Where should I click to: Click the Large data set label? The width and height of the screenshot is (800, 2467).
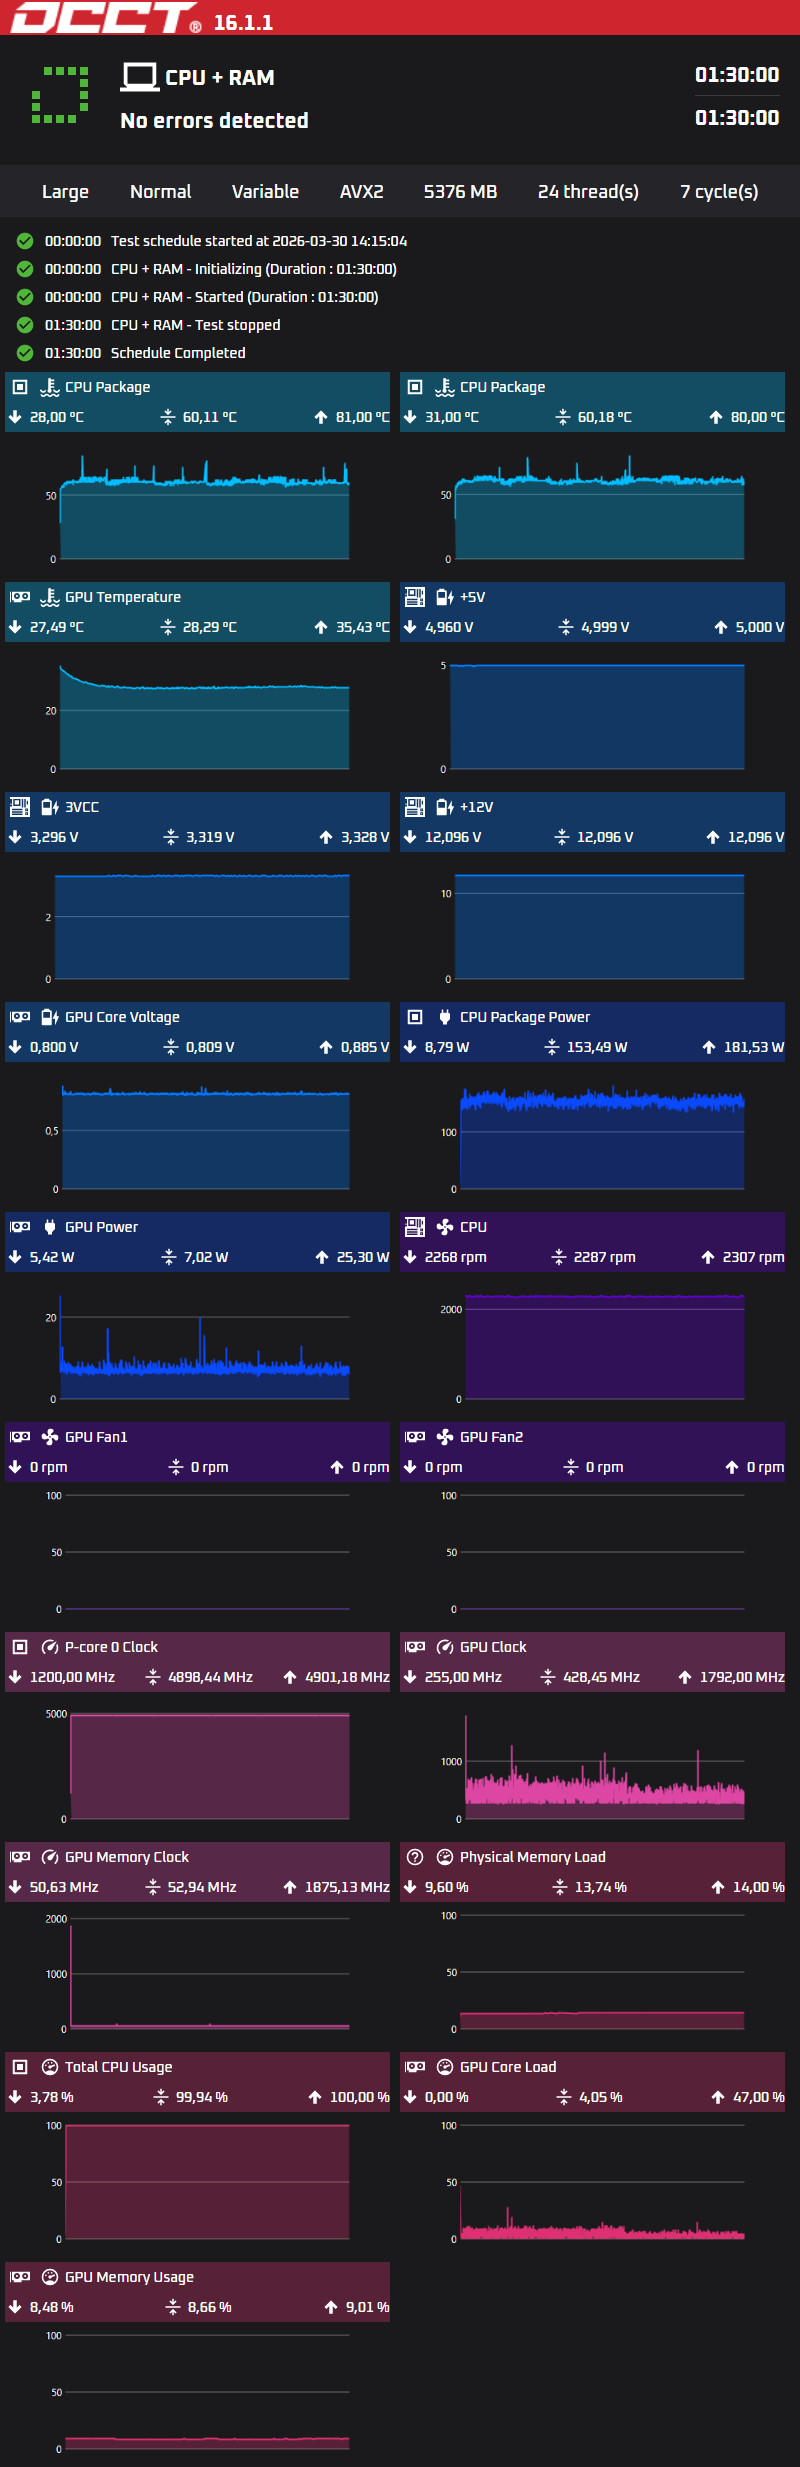pos(65,192)
